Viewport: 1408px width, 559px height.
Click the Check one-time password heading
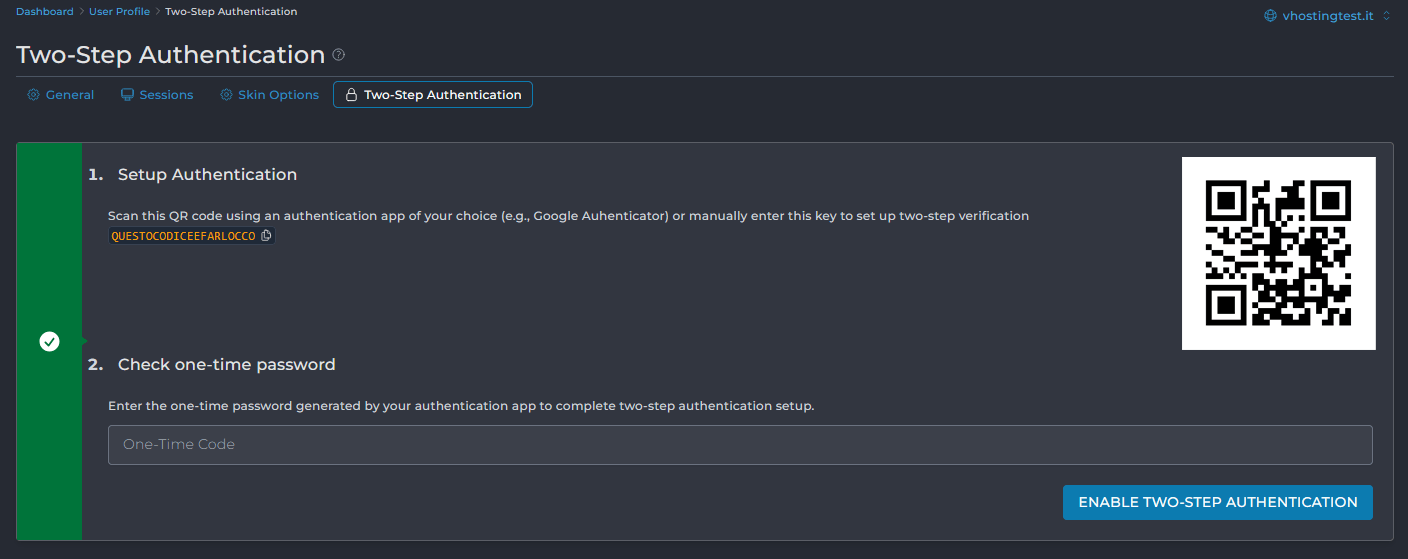[x=227, y=364]
